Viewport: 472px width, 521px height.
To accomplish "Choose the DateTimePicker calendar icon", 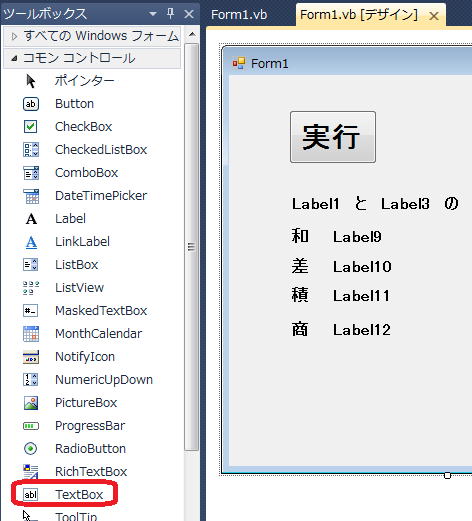I will 31,196.
